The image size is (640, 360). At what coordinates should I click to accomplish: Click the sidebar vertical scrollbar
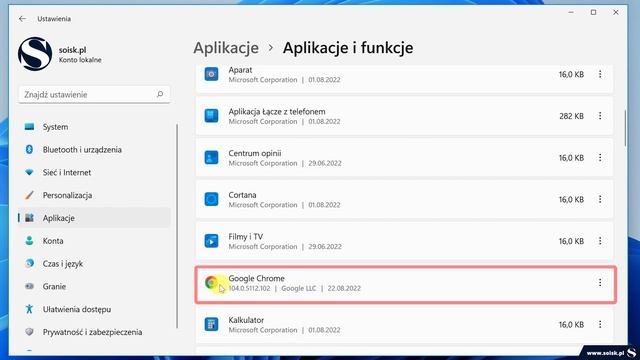(x=177, y=226)
